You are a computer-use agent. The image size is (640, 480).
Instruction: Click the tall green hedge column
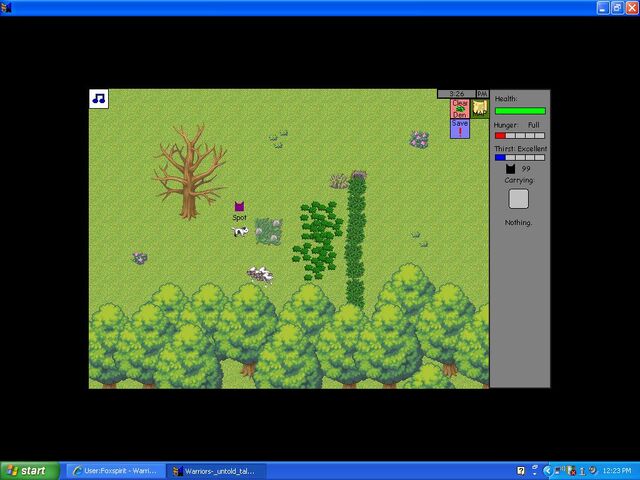pos(356,243)
